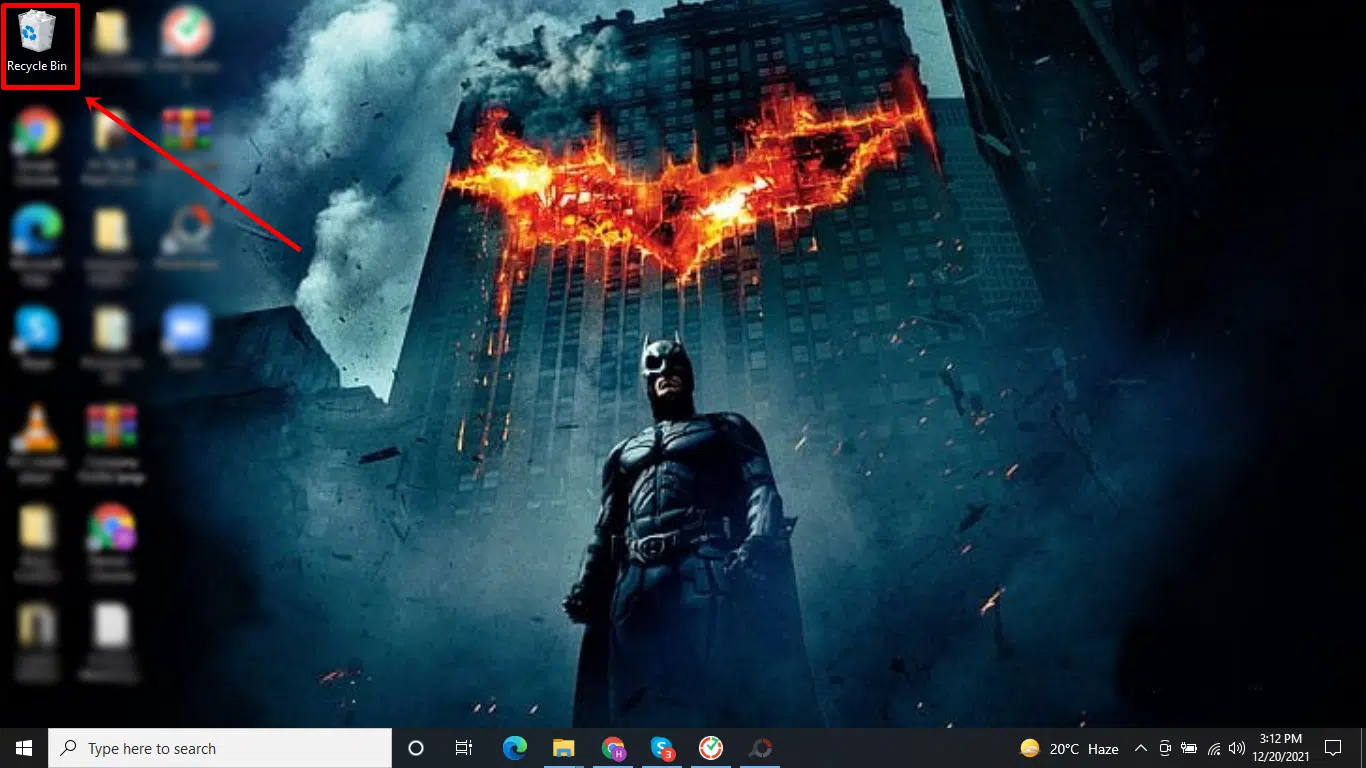Open the Windows Start menu

click(x=24, y=748)
